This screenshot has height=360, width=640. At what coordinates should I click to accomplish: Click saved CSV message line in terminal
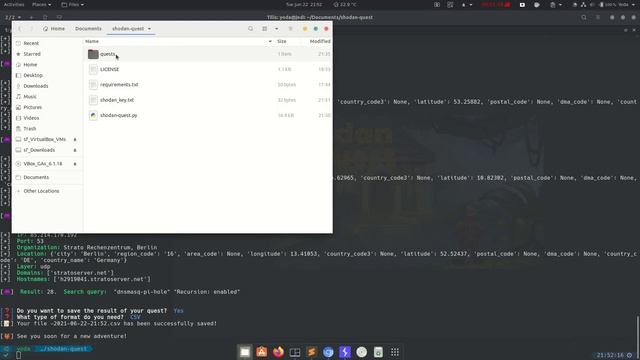(x=117, y=323)
